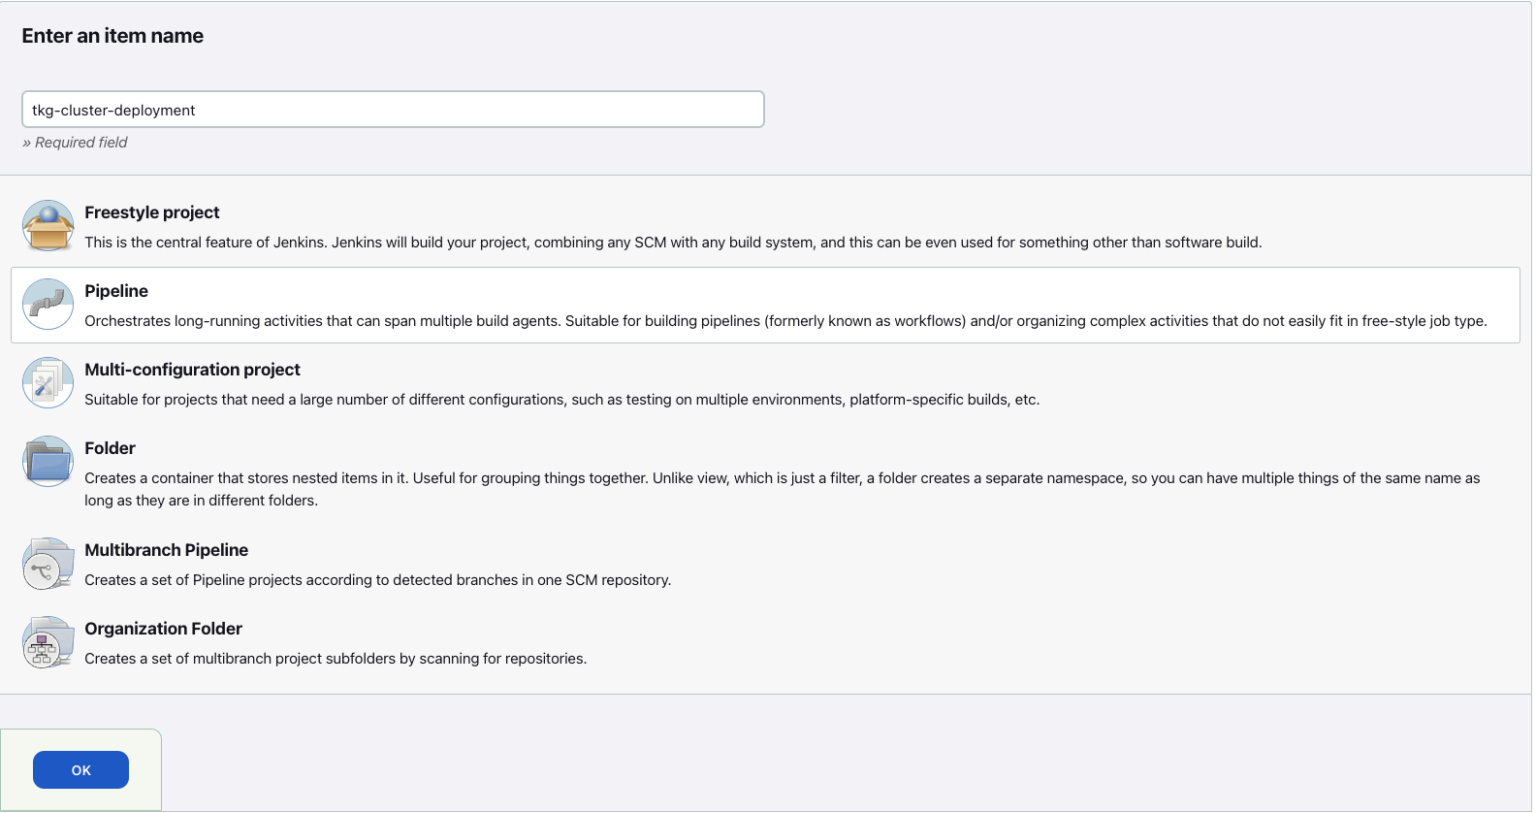Select the Freestyle project title
Viewport: 1536px width, 813px height.
pos(152,213)
